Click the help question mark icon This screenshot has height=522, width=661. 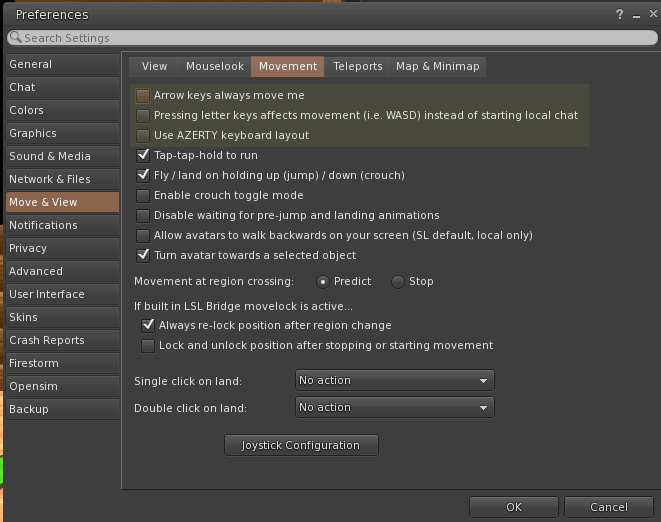(x=619, y=14)
